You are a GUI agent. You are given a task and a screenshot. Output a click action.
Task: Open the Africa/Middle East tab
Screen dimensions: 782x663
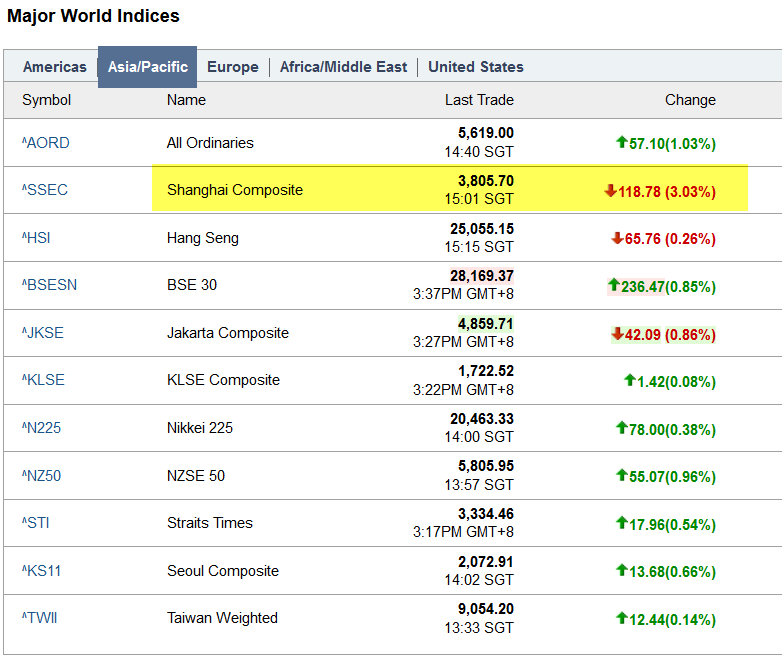343,67
